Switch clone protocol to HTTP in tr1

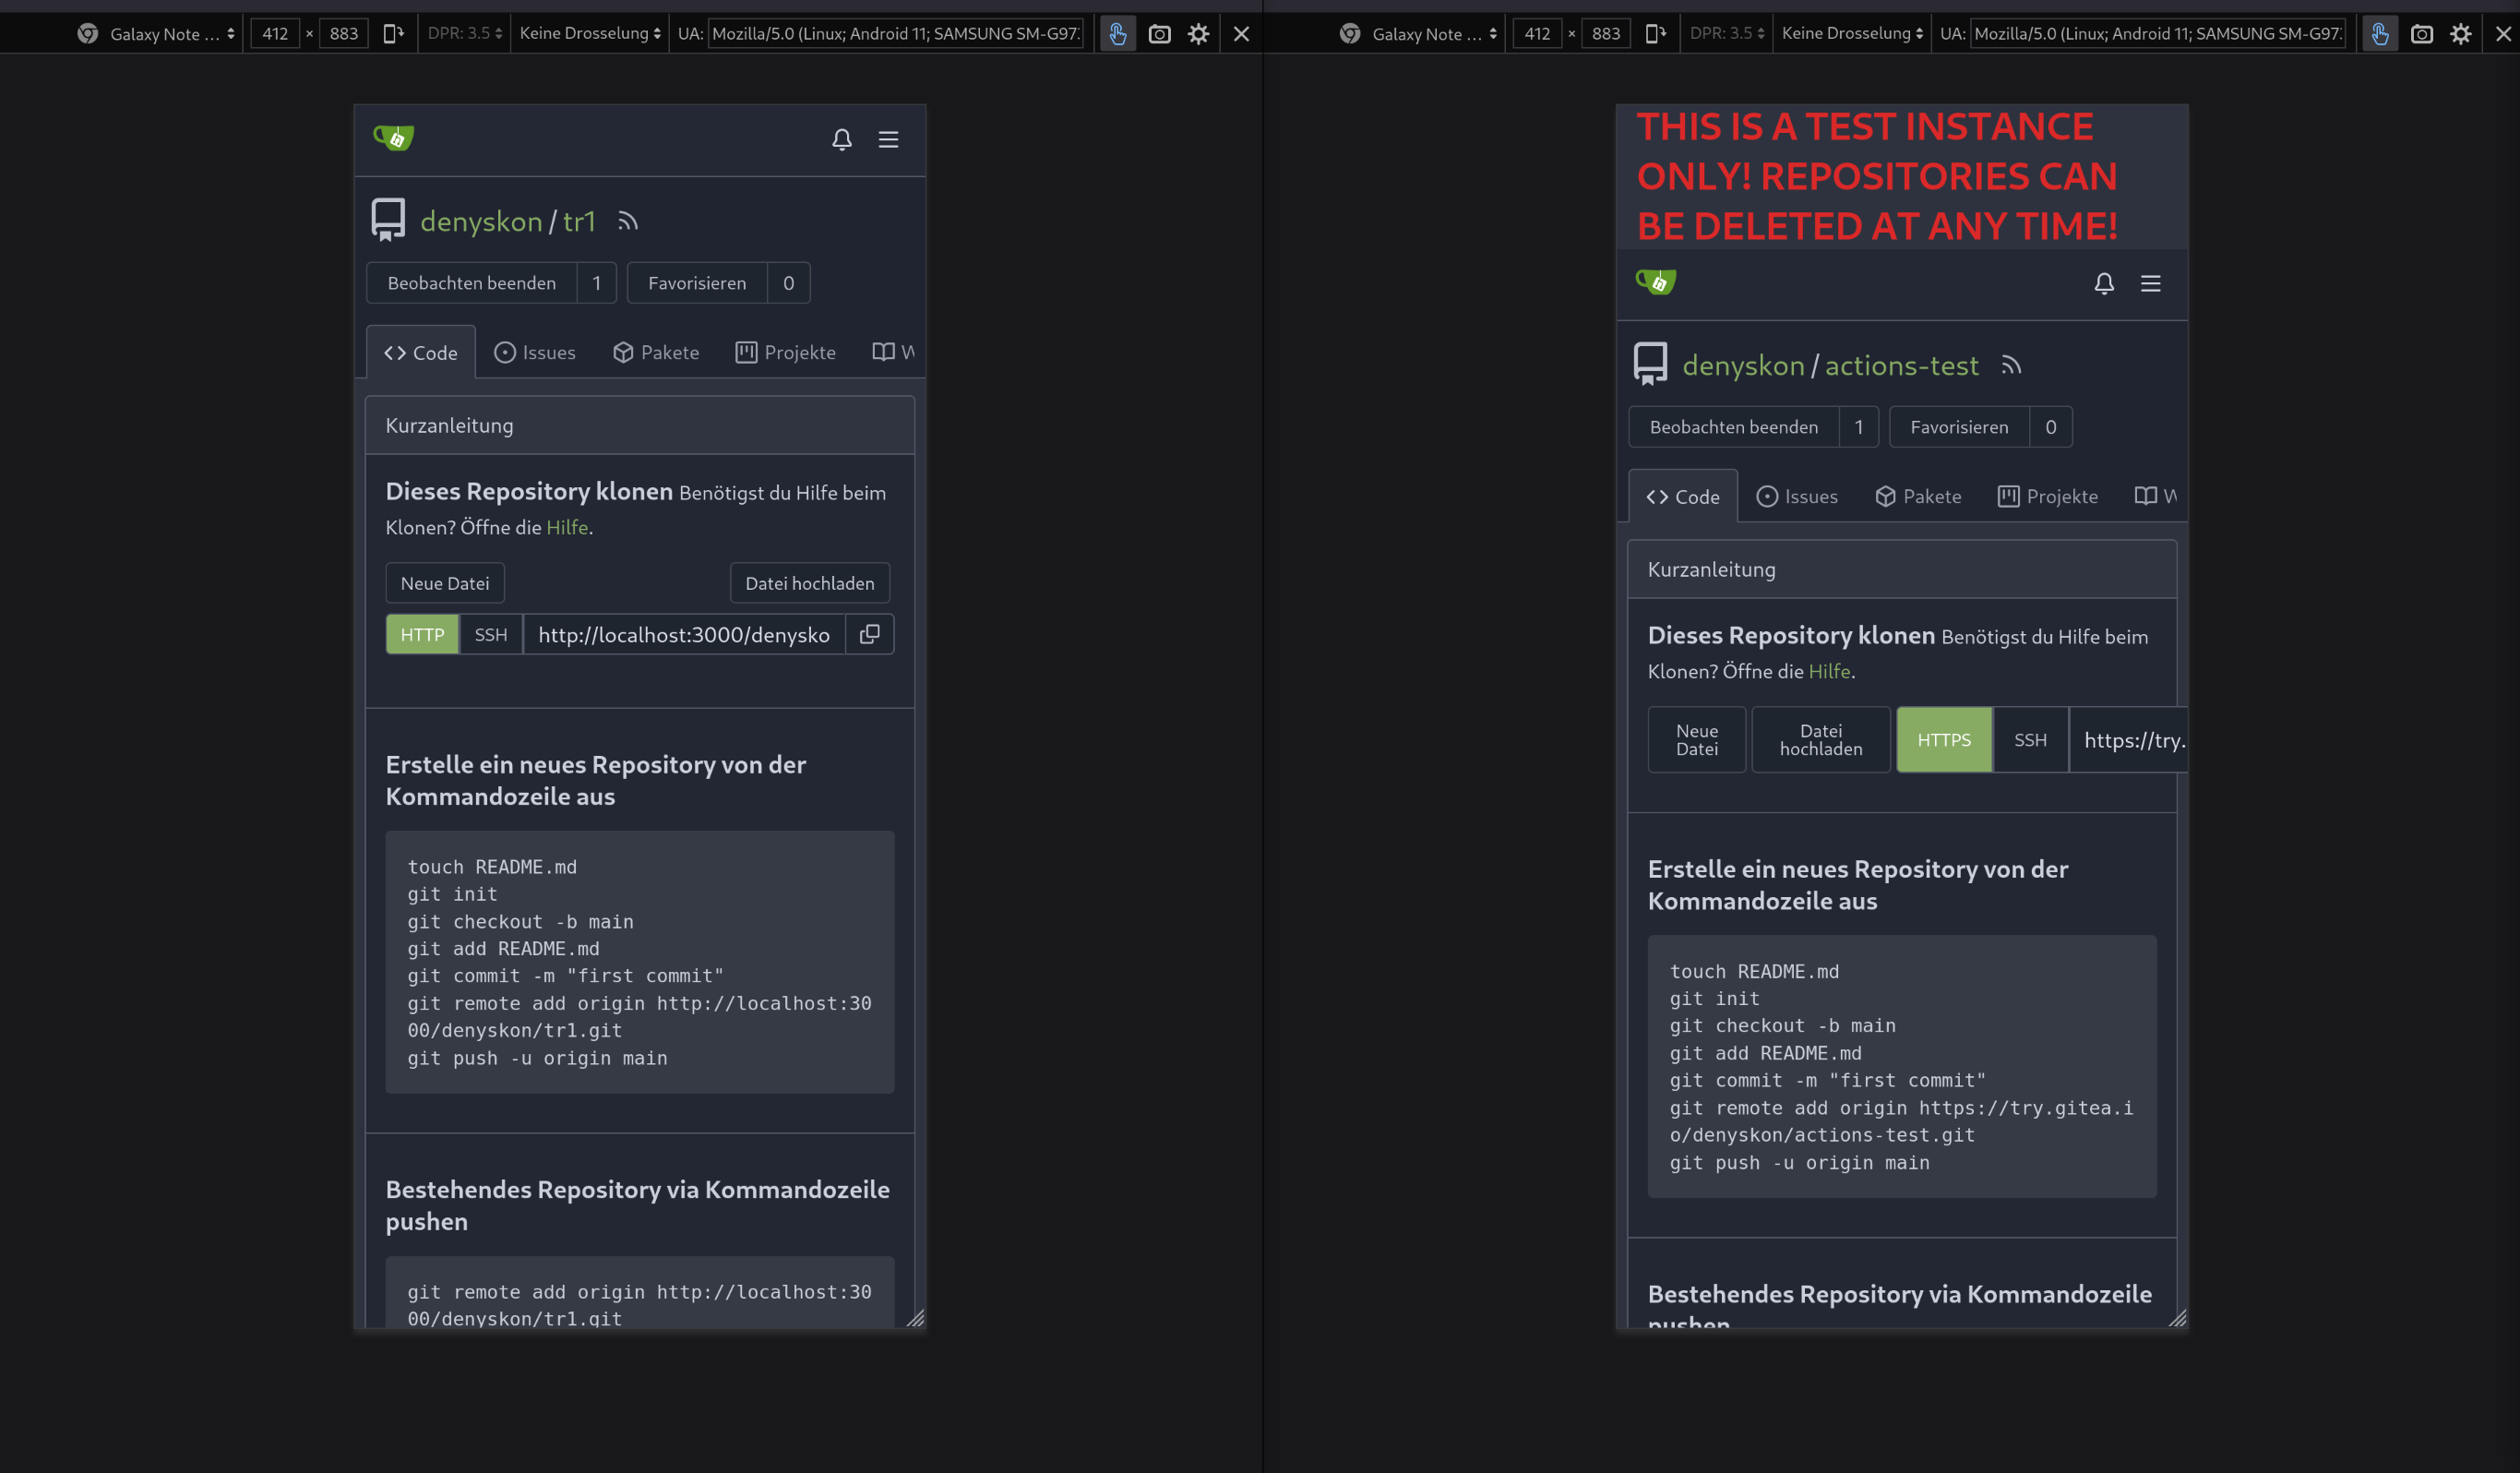coord(422,634)
